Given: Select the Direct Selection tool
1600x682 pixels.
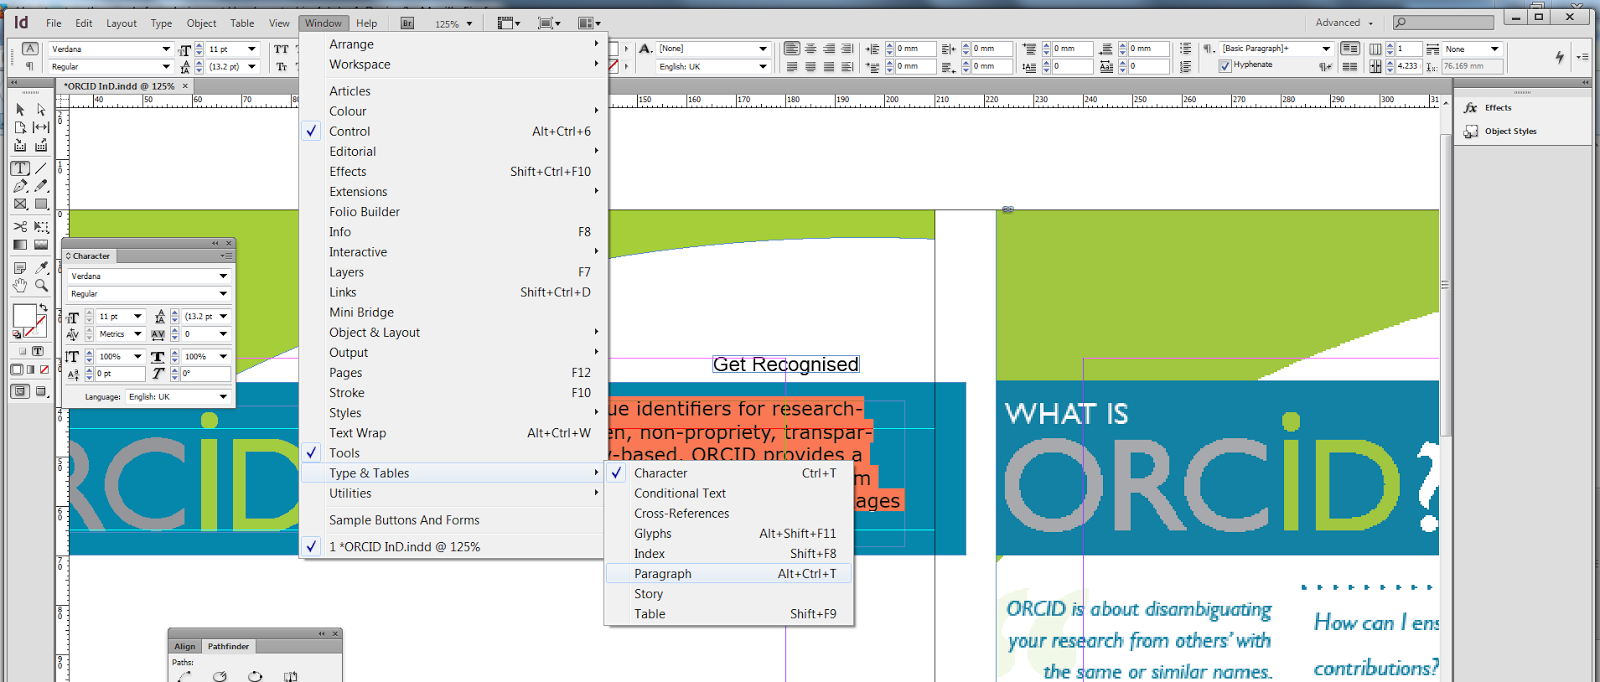Looking at the screenshot, I should (x=41, y=109).
